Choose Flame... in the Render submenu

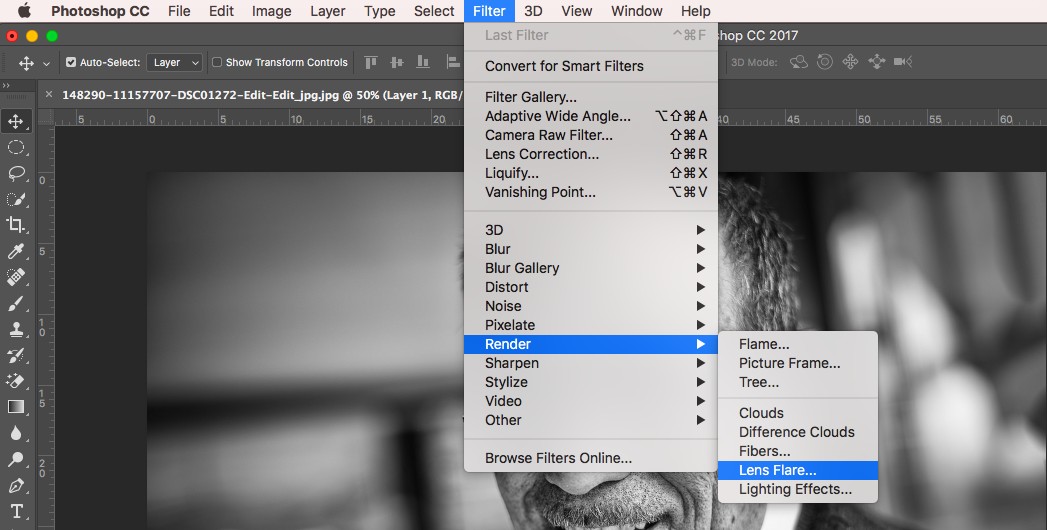point(798,344)
